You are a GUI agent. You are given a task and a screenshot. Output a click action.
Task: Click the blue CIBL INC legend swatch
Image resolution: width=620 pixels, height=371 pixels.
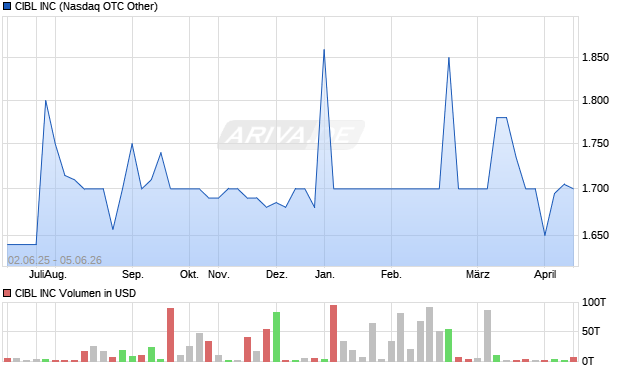[7, 6]
